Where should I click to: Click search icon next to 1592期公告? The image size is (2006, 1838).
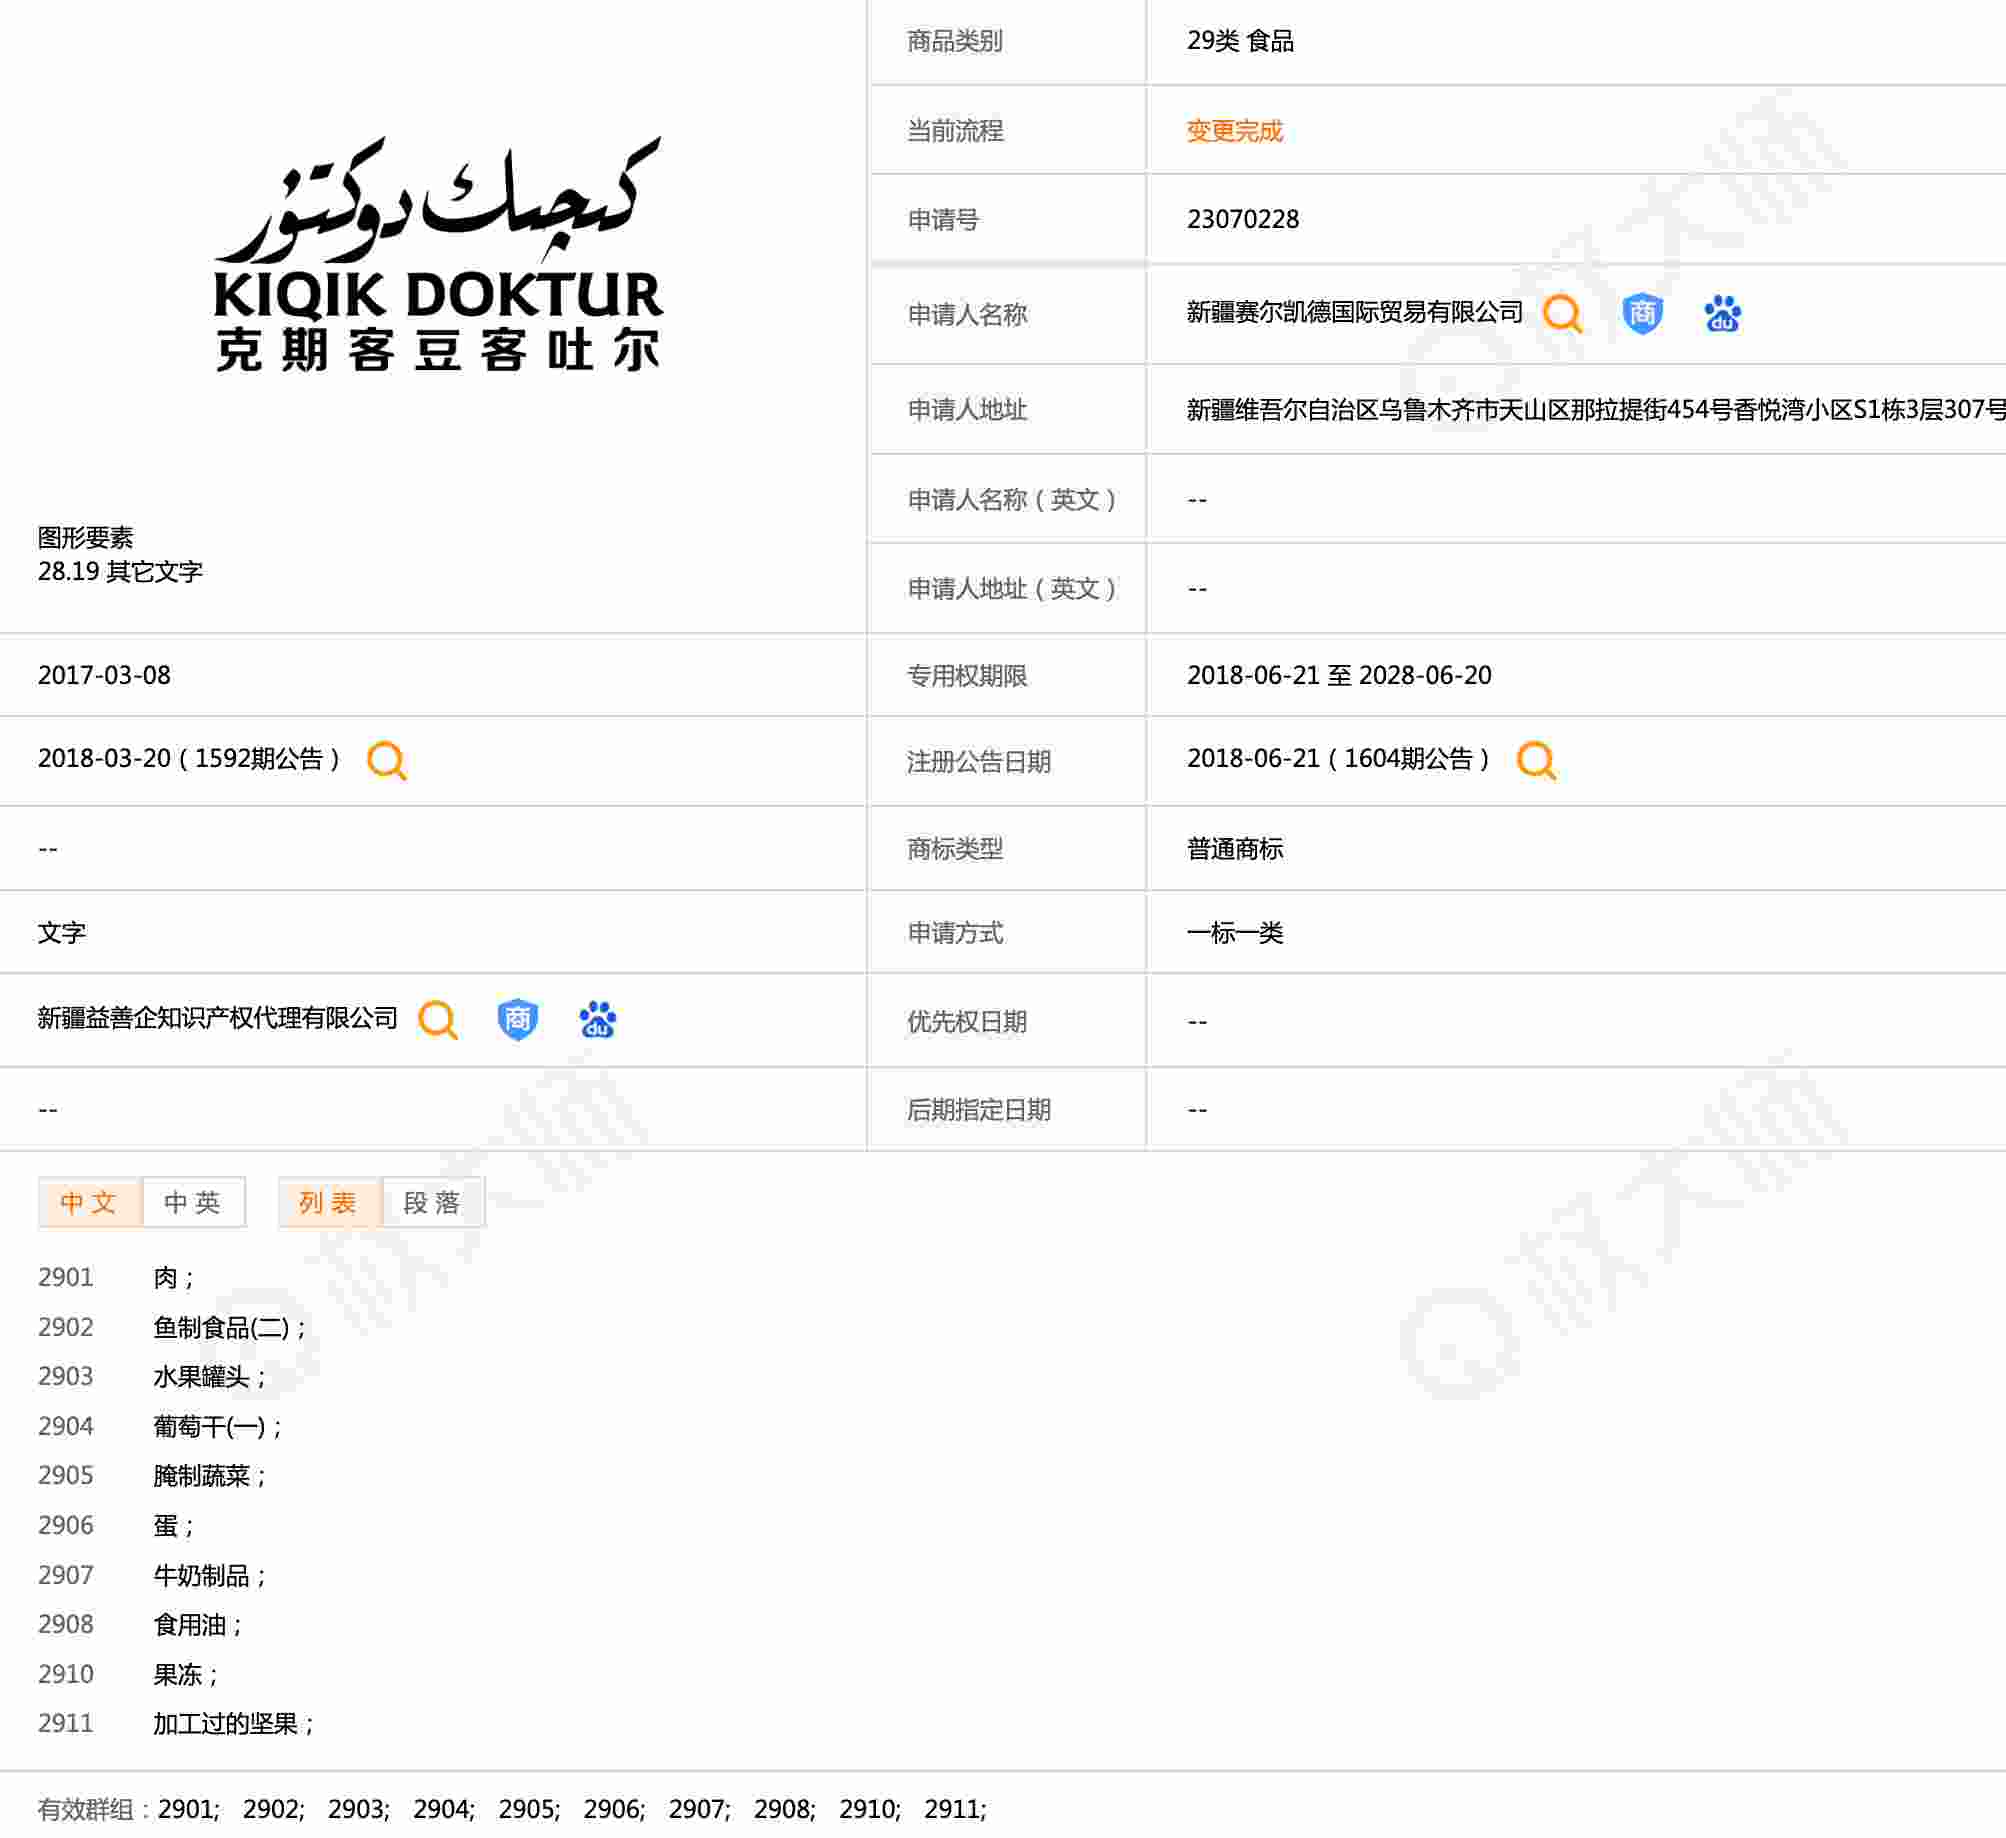coord(386,760)
